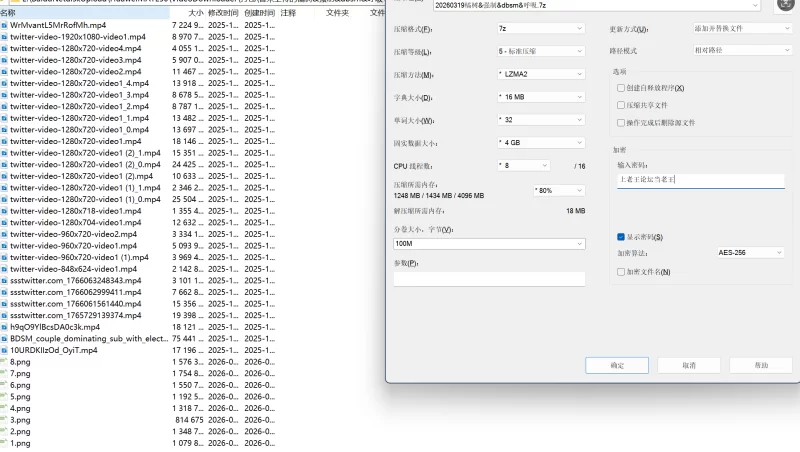
Task: Click the icon beside twitter-video-1280x704-video1.mp4
Action: point(4,223)
